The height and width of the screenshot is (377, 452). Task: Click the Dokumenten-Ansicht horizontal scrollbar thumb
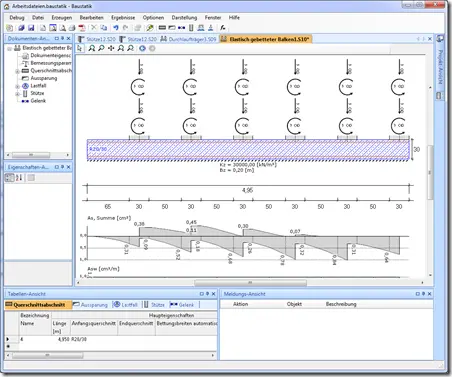pyautogui.click(x=31, y=155)
